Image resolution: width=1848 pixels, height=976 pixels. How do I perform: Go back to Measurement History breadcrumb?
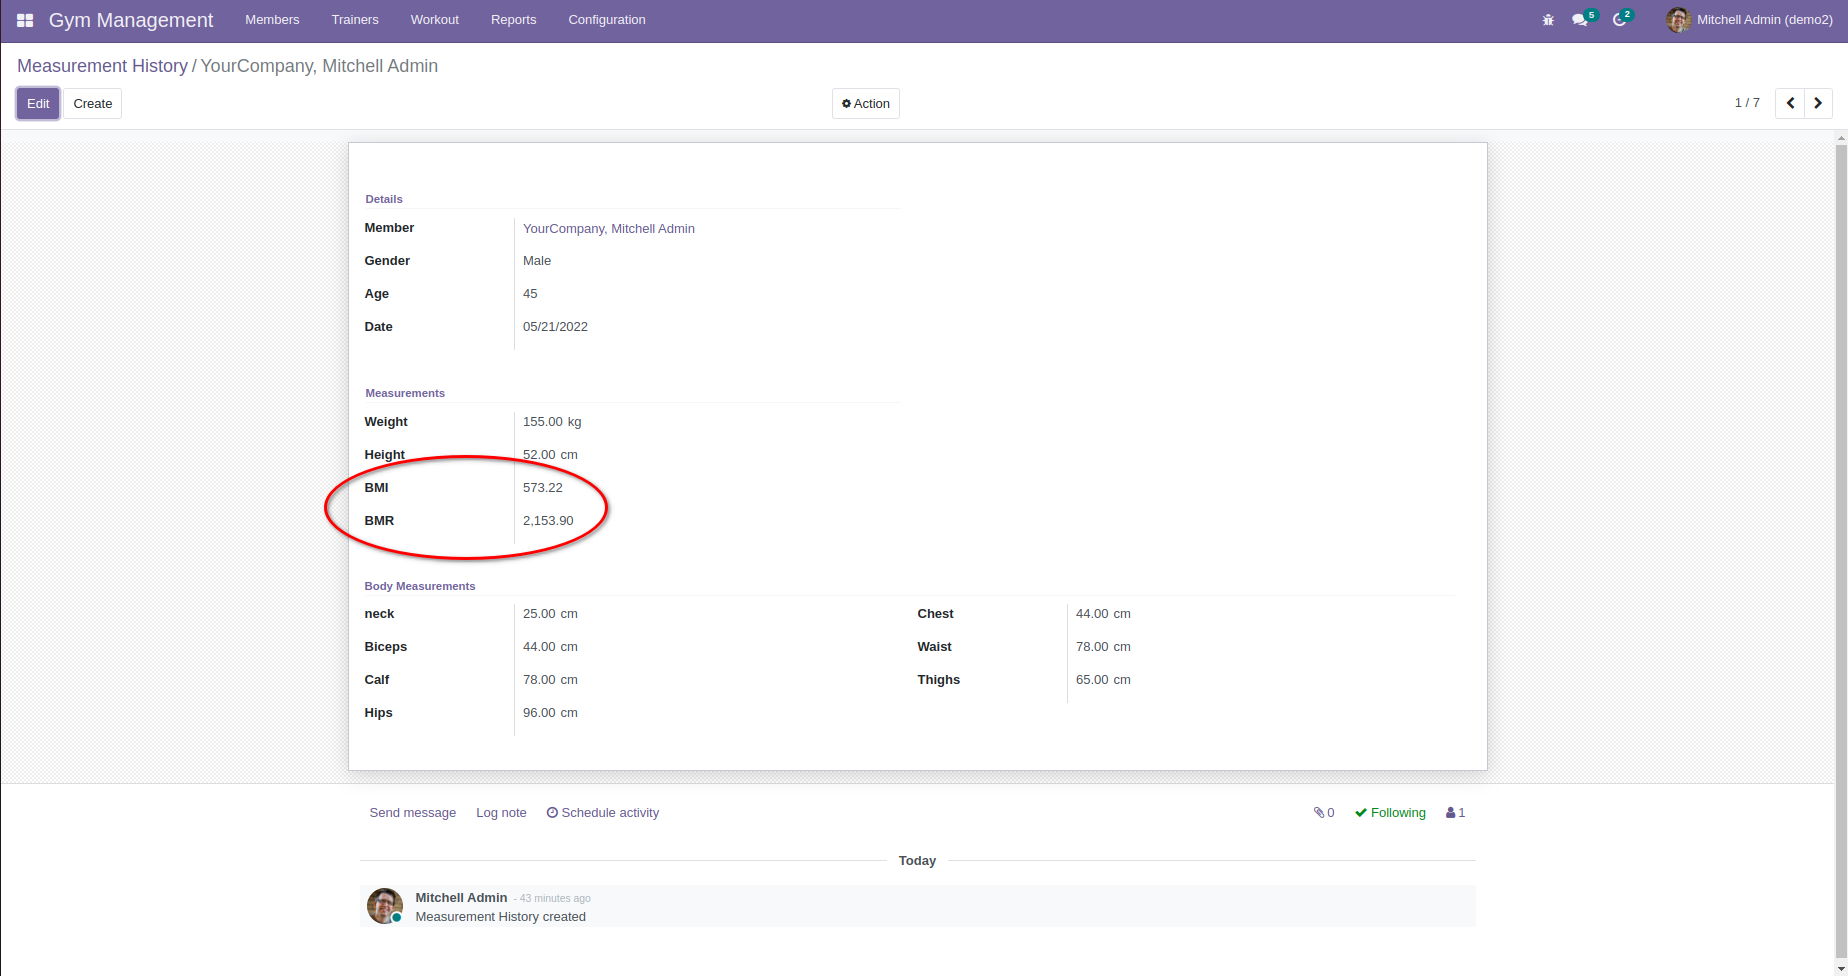click(102, 66)
